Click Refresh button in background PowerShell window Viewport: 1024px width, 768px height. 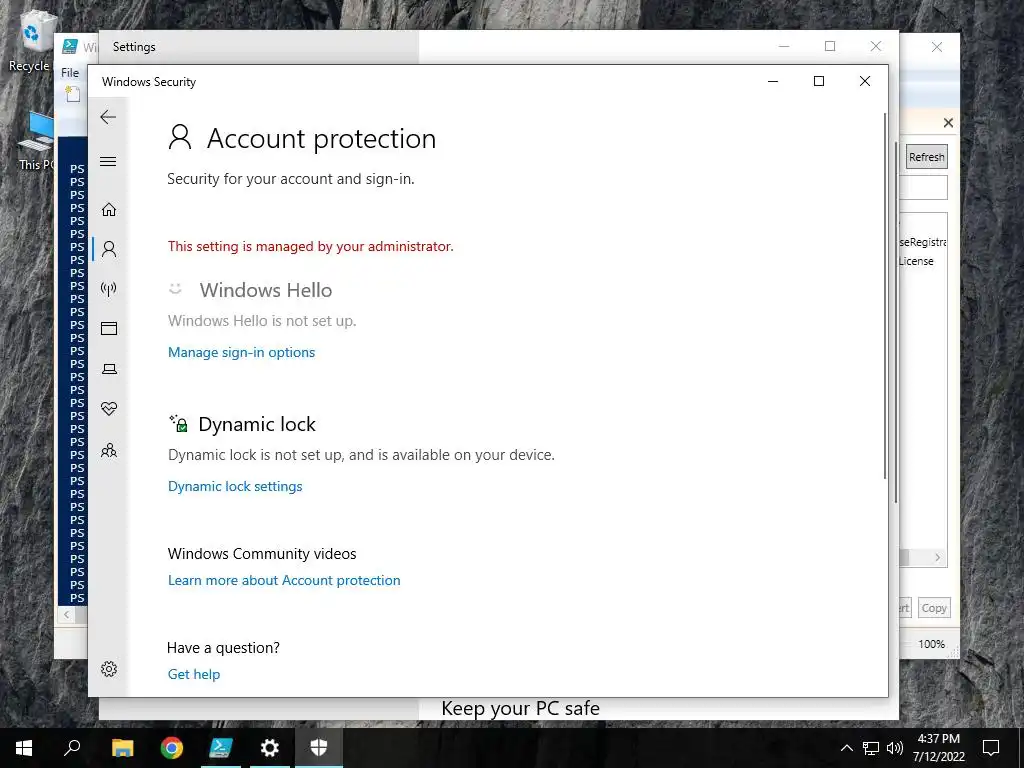[x=926, y=157]
